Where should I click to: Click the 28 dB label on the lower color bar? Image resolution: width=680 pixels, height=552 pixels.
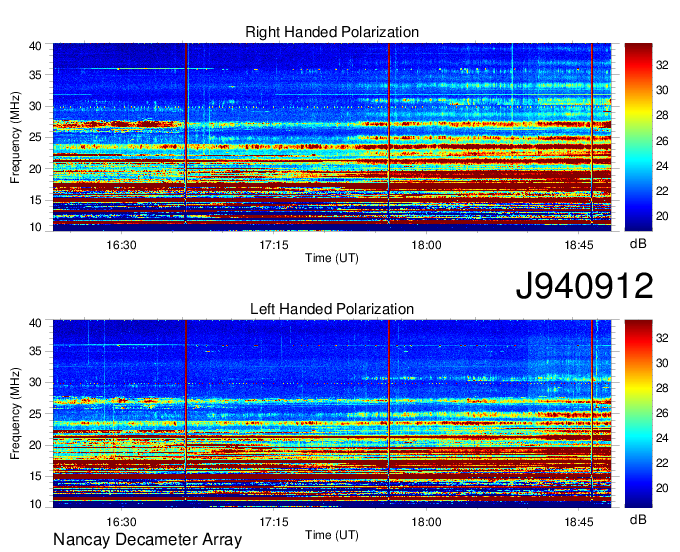(662, 388)
